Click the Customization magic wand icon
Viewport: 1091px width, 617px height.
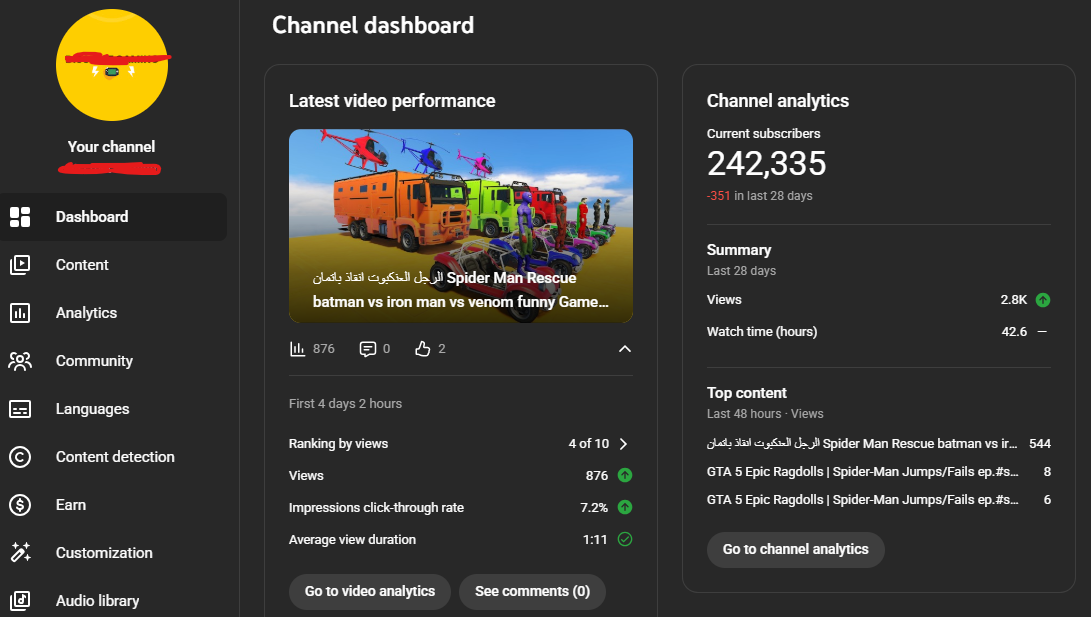tap(20, 553)
